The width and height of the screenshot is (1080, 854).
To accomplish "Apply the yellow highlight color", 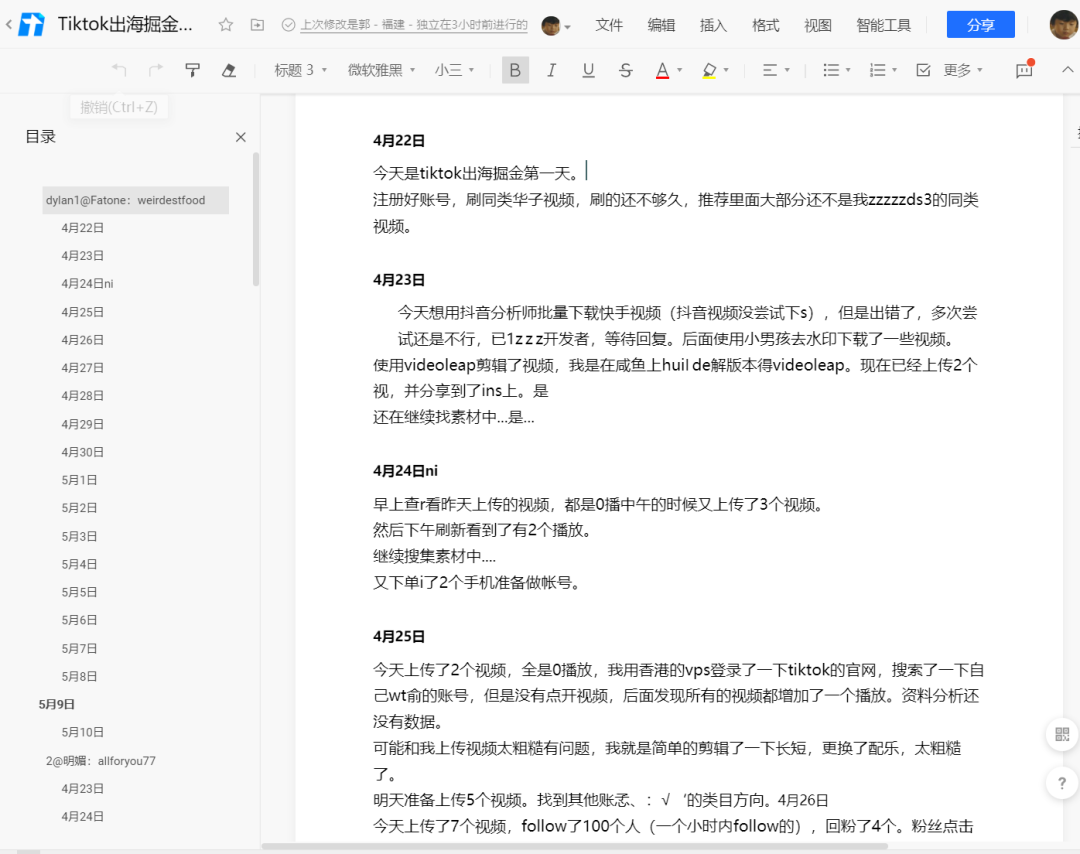I will pyautogui.click(x=709, y=70).
